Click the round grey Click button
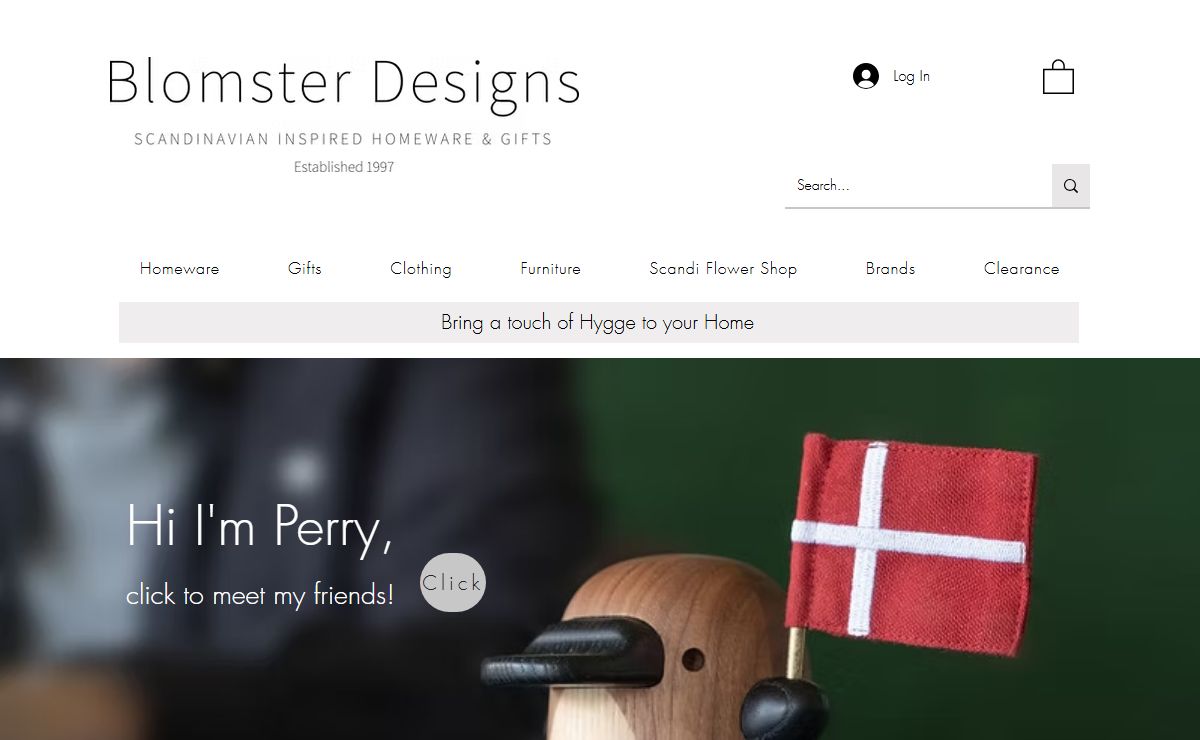The height and width of the screenshot is (740, 1200). tap(453, 582)
